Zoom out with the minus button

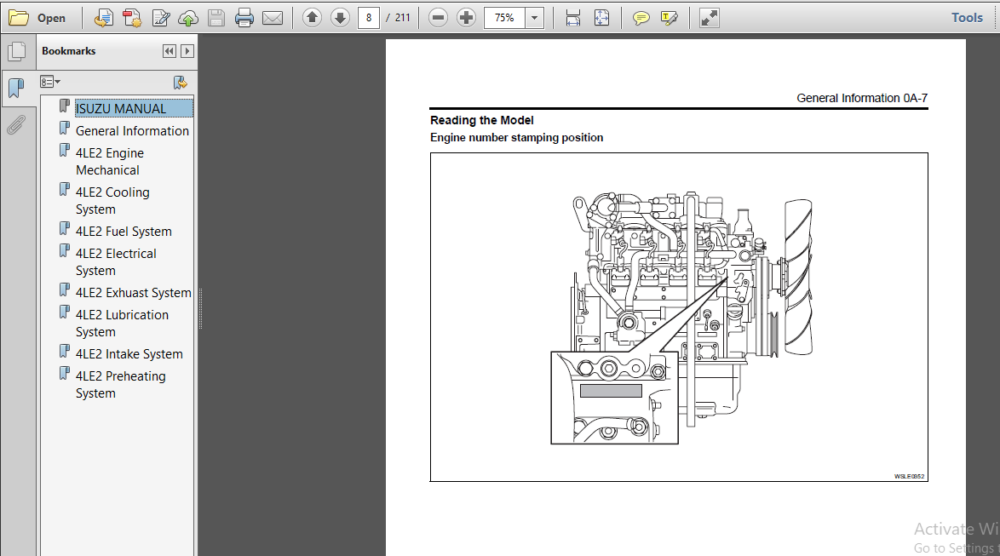438,18
